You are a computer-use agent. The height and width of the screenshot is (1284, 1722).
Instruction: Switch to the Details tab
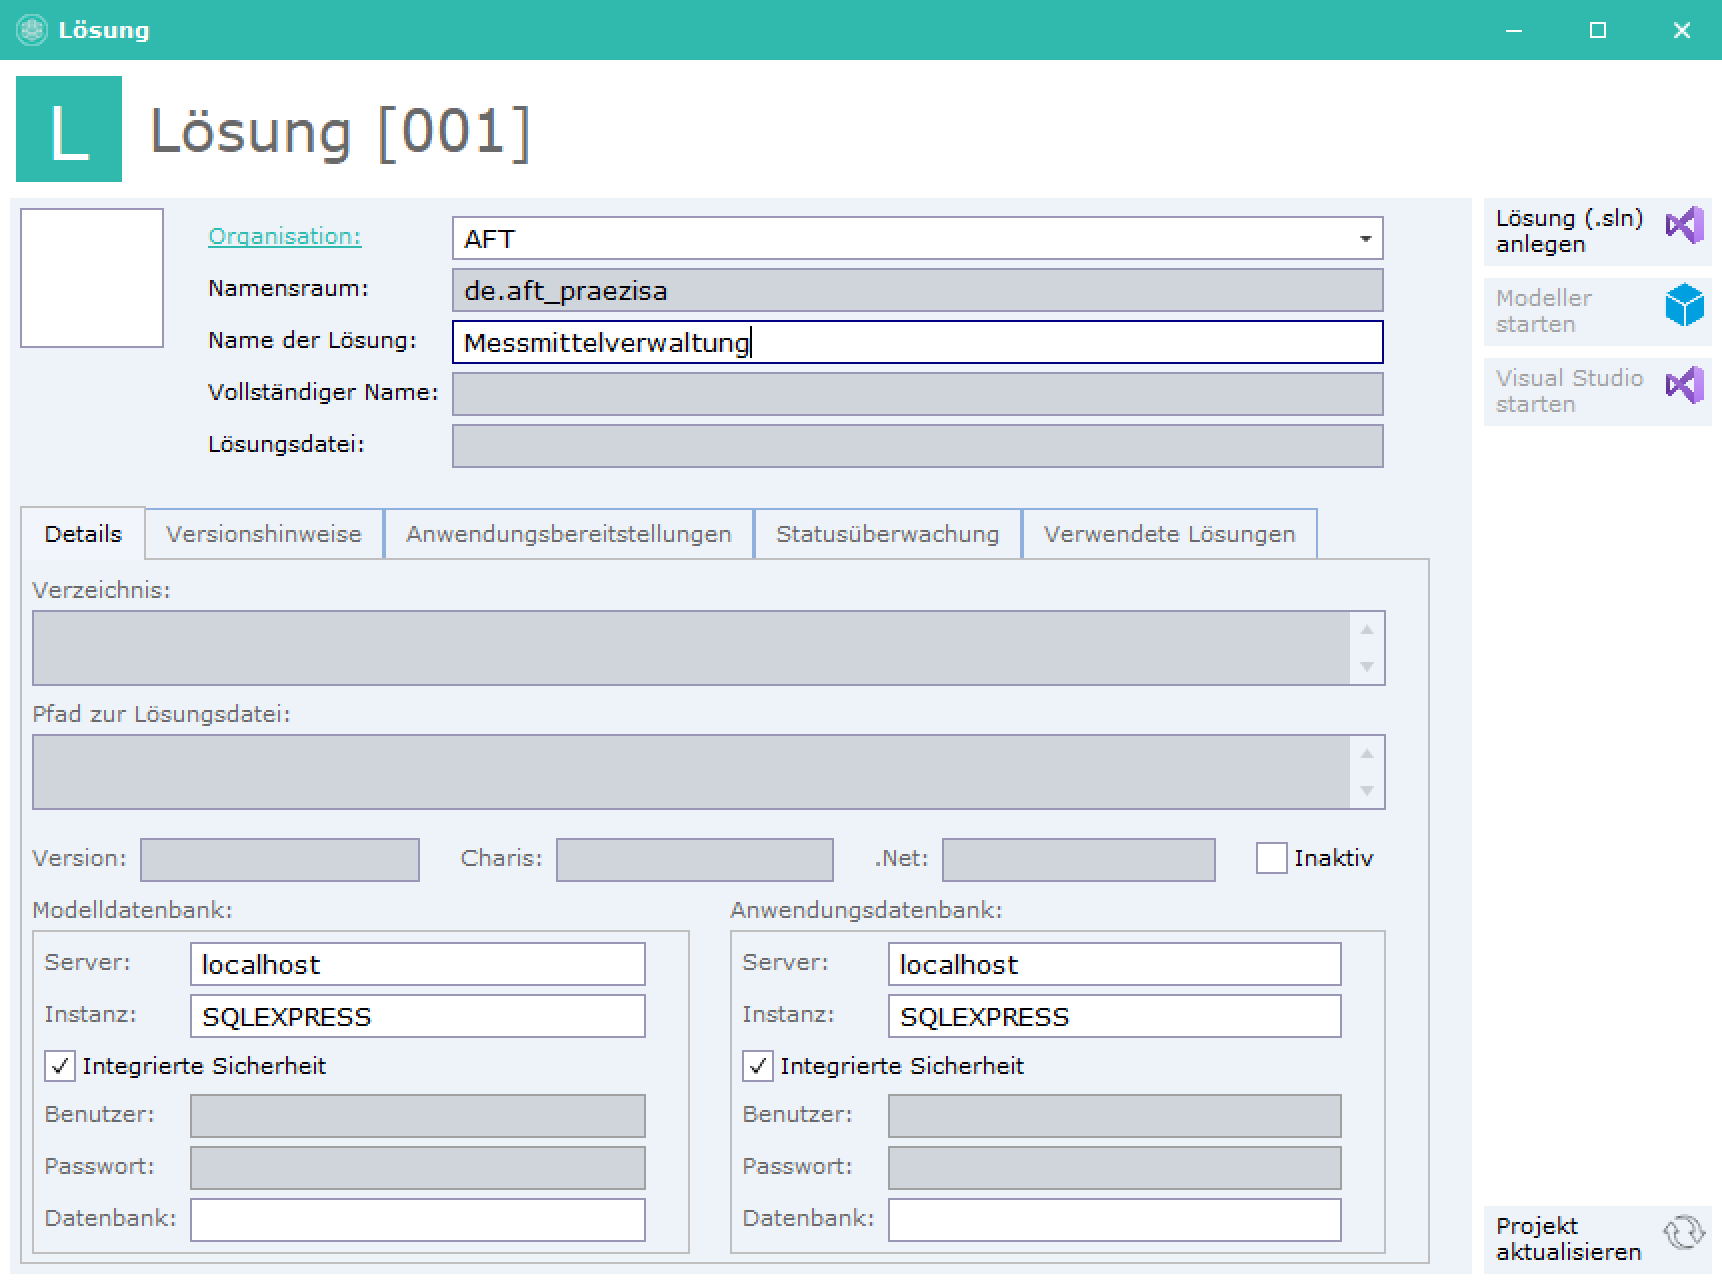coord(83,534)
